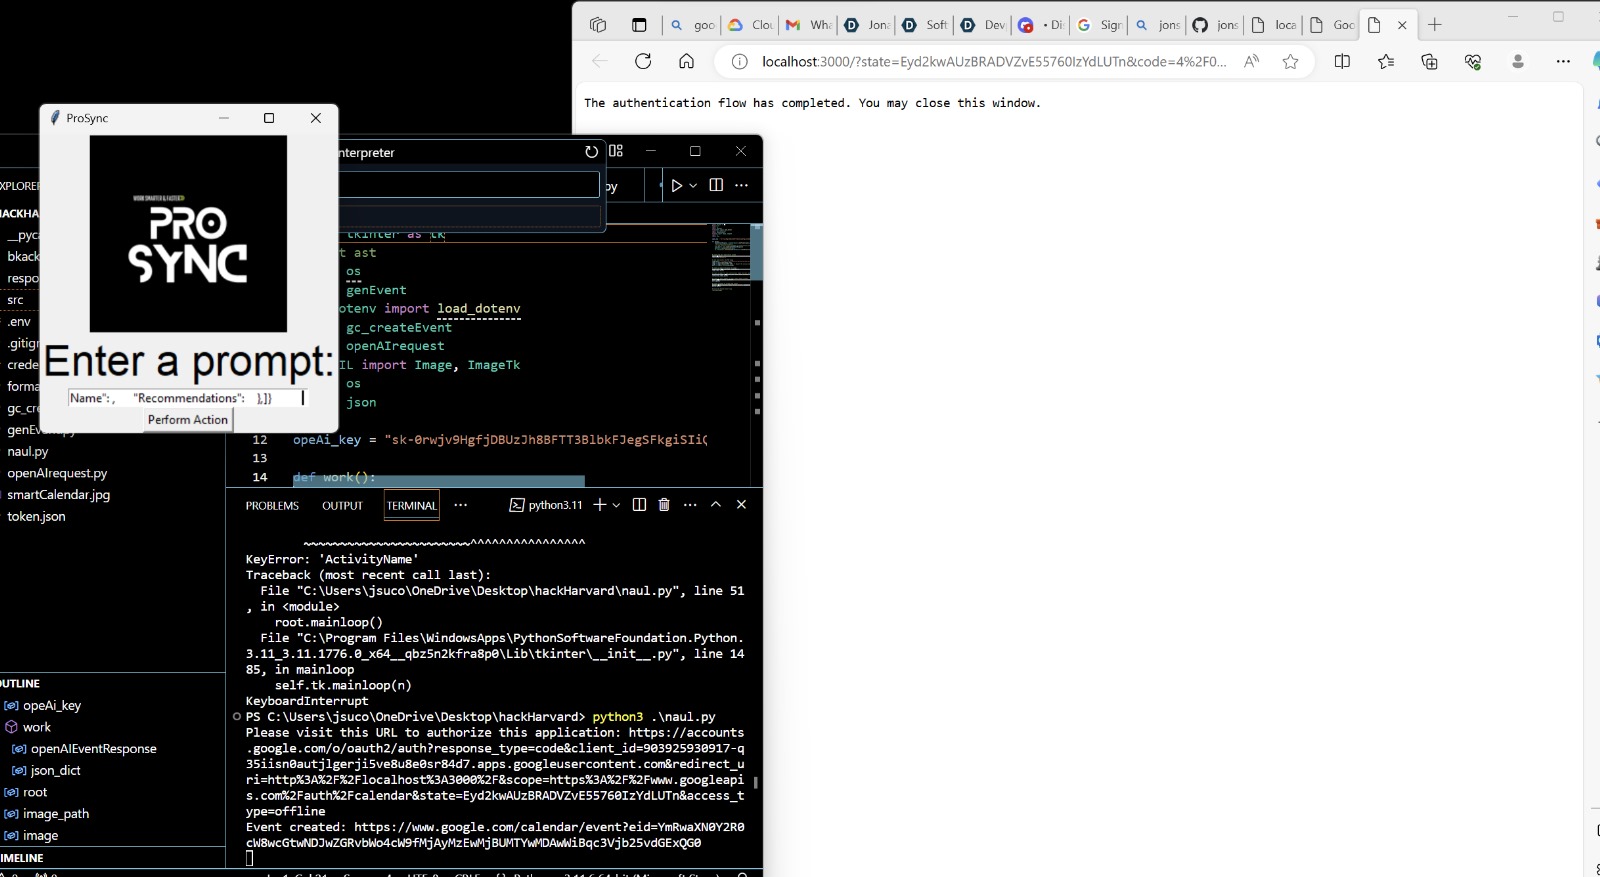
Task: Open naul.py in the Explorer
Action: 28,451
